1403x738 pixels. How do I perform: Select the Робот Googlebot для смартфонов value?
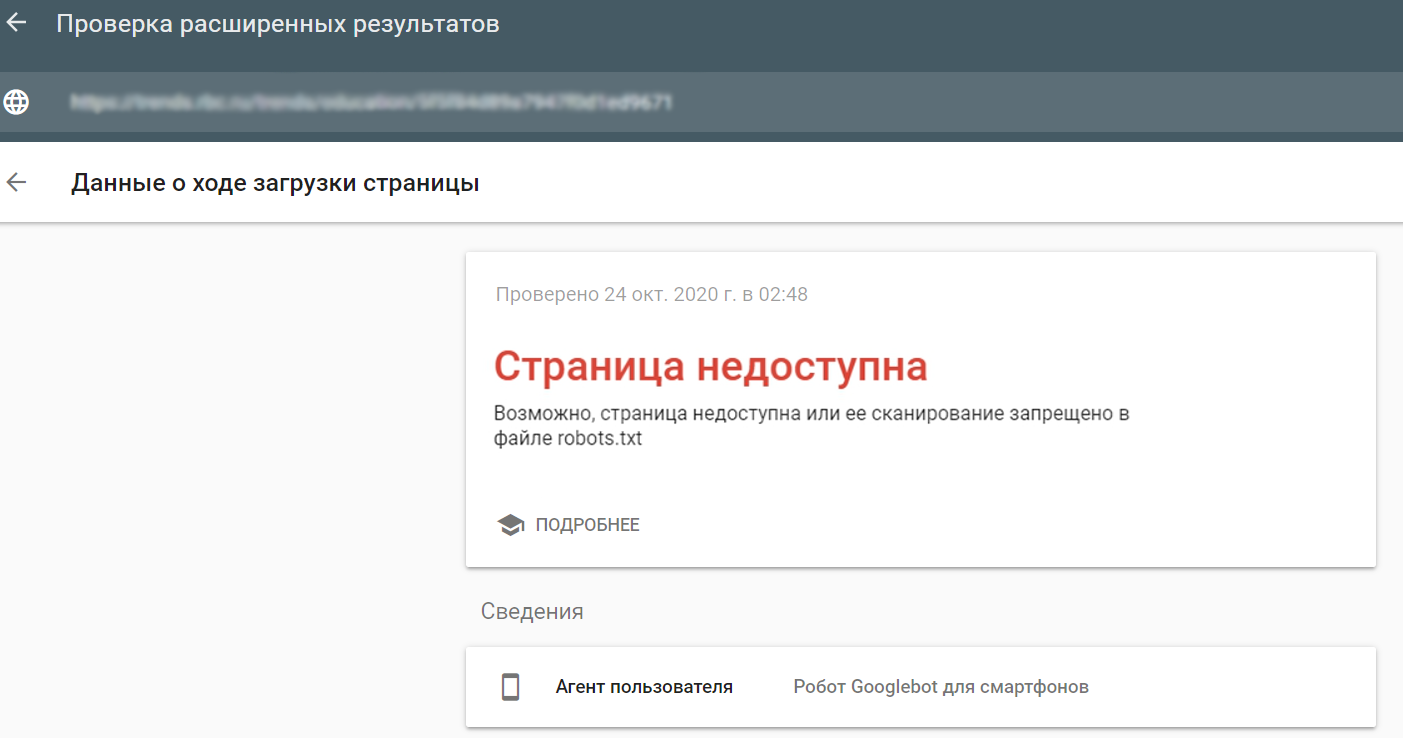click(x=940, y=687)
